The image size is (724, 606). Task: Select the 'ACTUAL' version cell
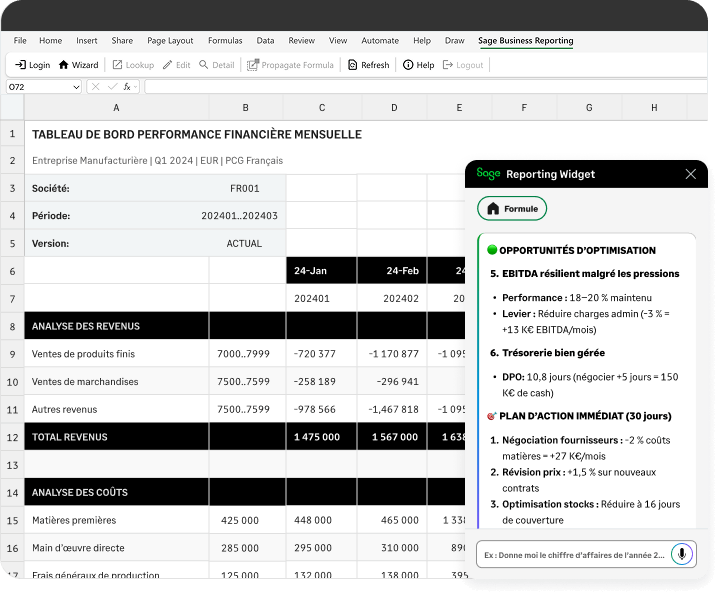point(246,243)
